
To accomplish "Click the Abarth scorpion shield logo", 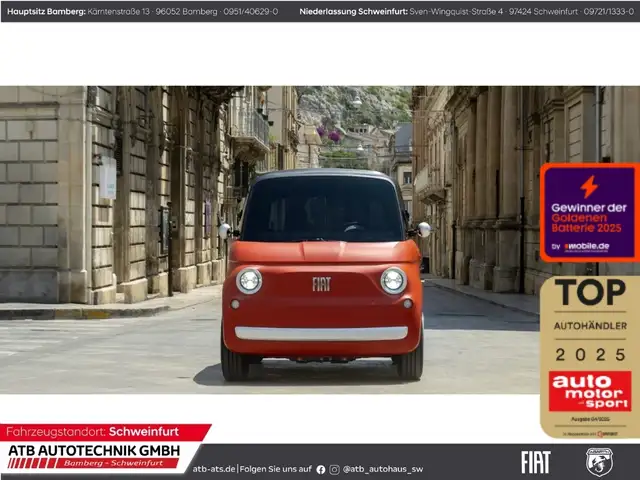I will 599,462.
